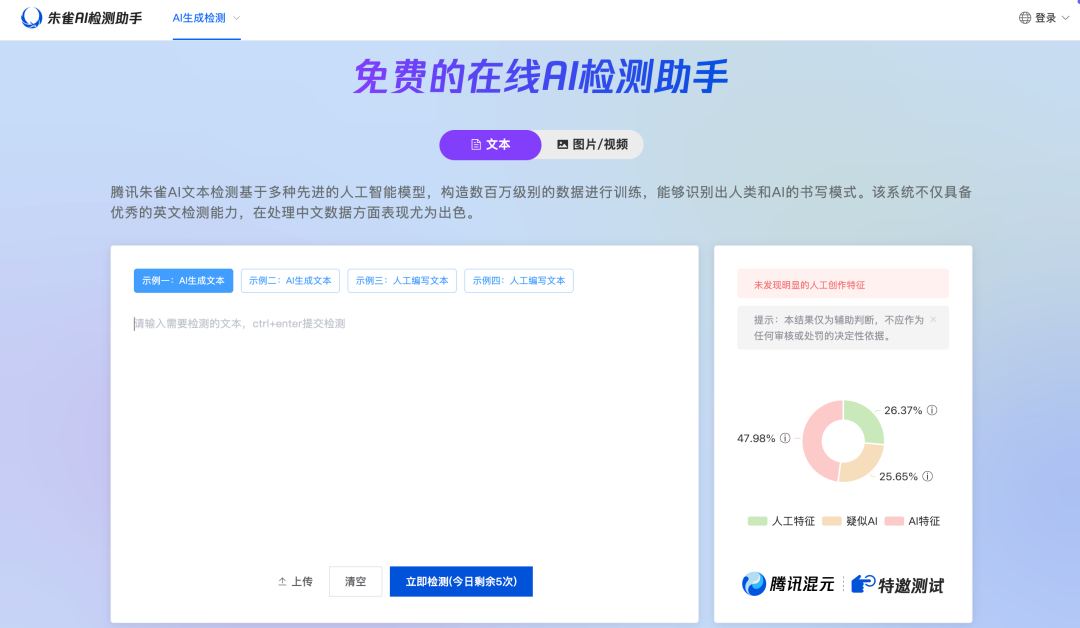Click the upload arrow icon next to 清空
1080x628 pixels.
(283, 581)
